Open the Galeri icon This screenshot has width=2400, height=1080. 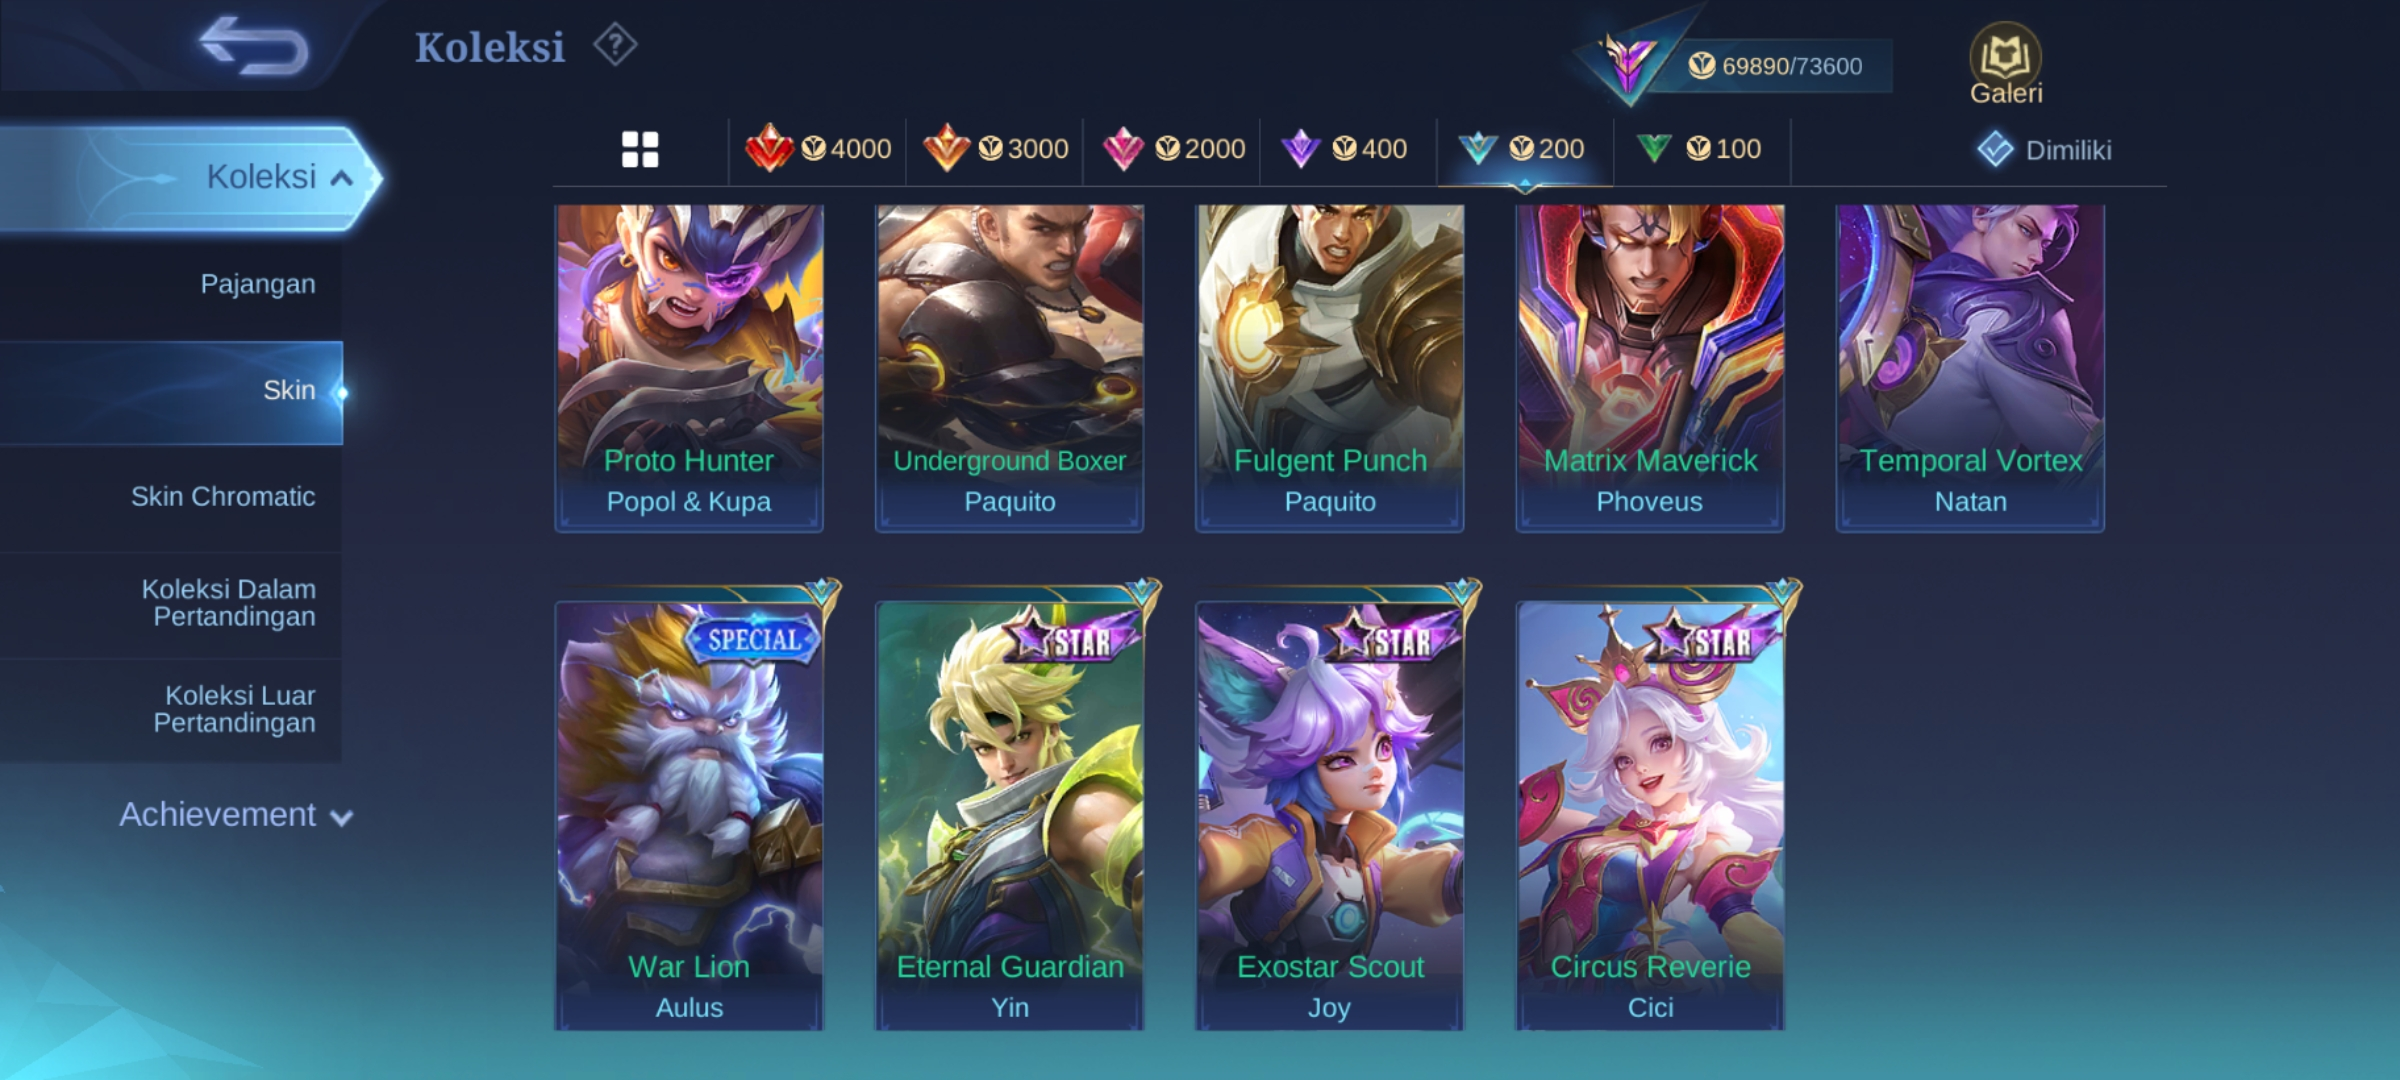tap(2006, 64)
